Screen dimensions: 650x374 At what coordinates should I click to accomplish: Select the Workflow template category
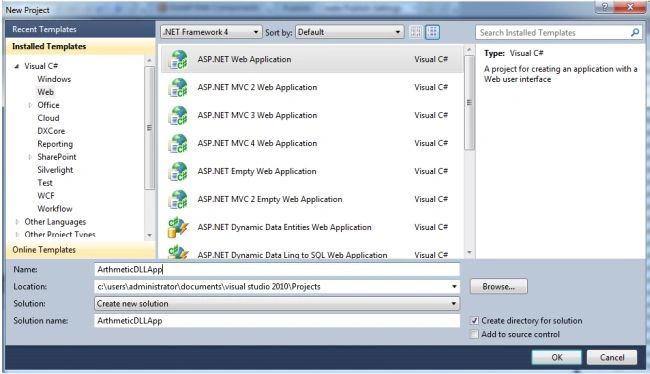click(x=55, y=209)
